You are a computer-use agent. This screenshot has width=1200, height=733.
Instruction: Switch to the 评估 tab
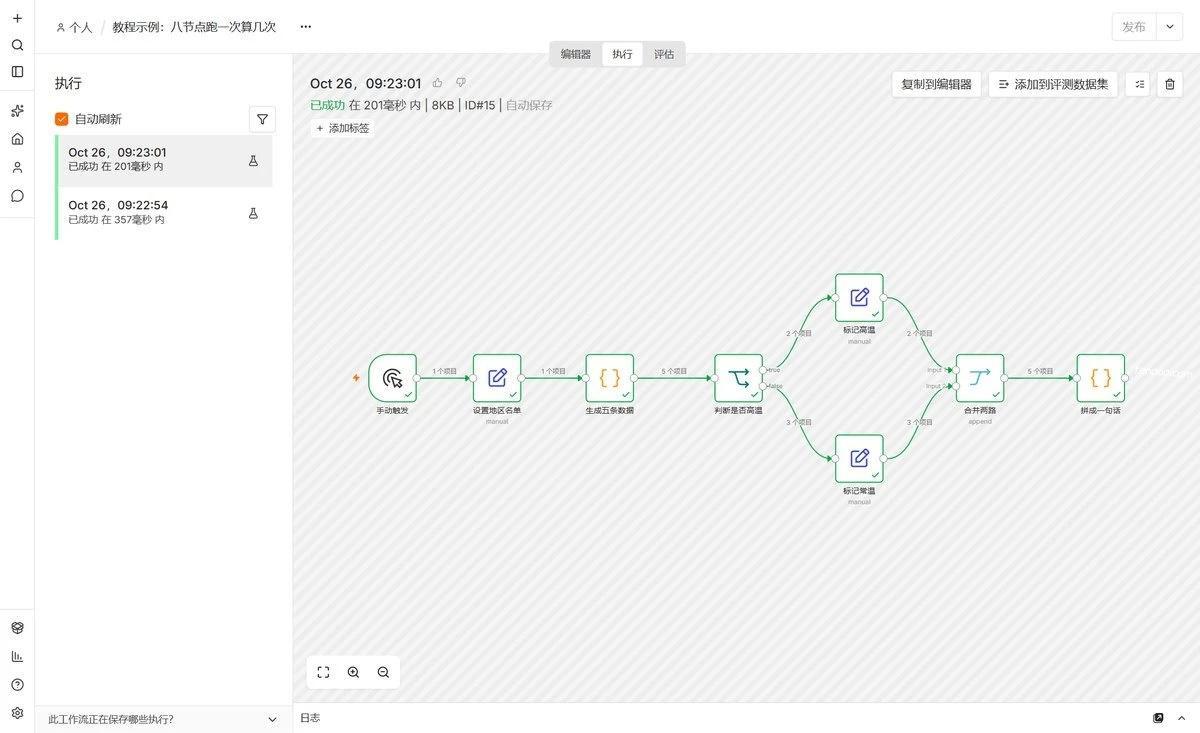click(664, 54)
